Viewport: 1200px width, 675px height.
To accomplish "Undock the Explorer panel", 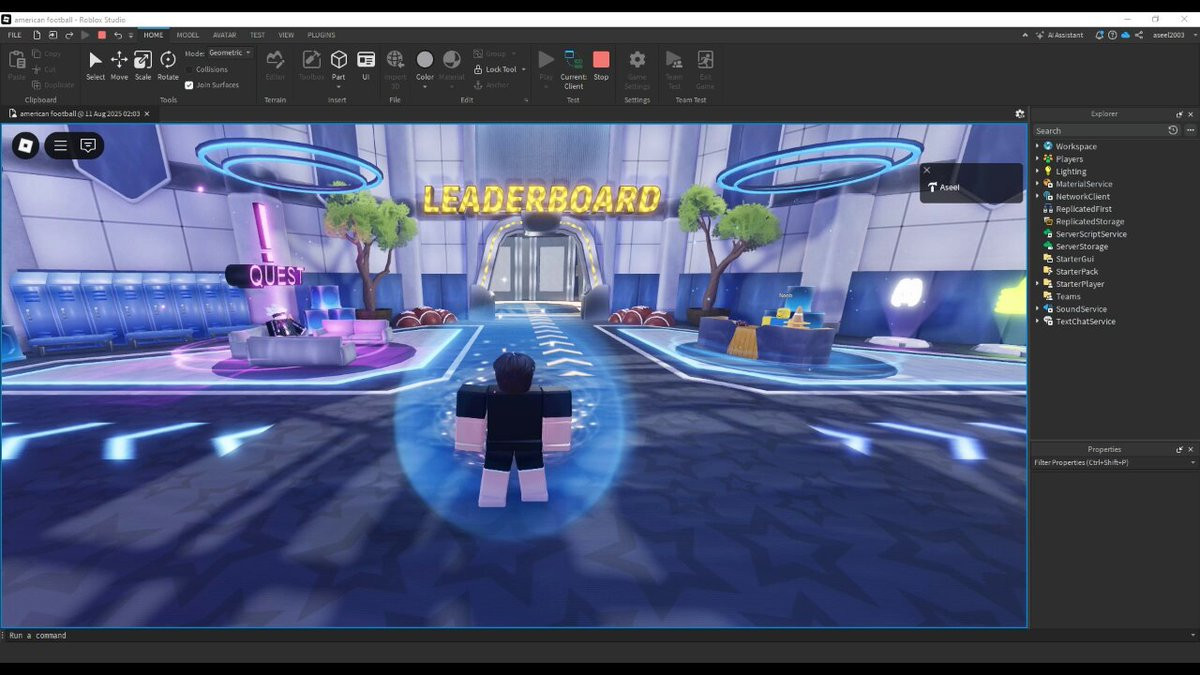I will pyautogui.click(x=1179, y=114).
